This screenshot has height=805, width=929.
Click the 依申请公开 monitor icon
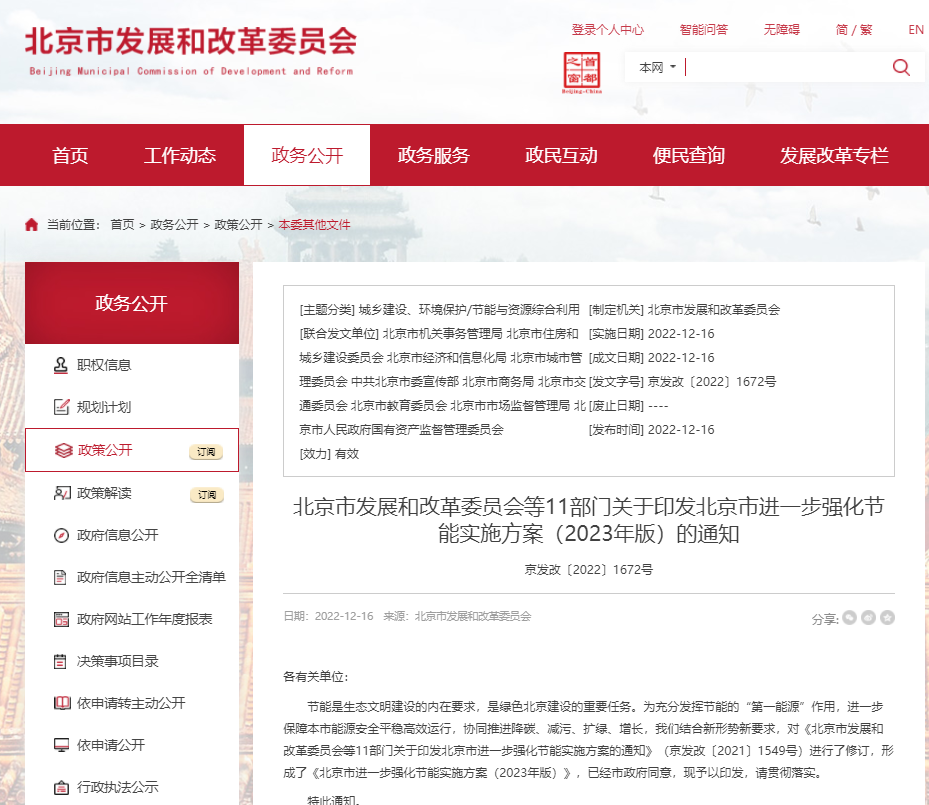tap(61, 745)
